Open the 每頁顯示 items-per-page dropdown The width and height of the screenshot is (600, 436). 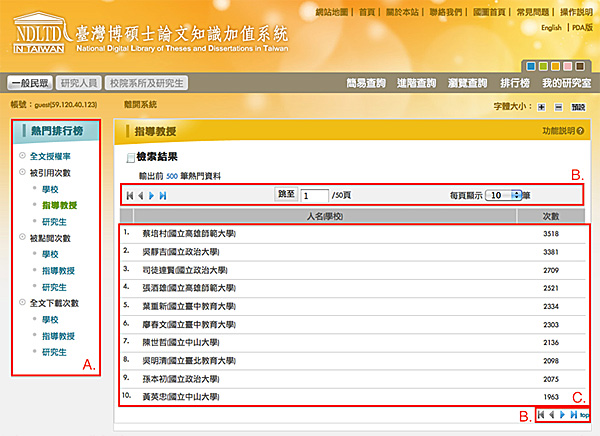pyautogui.click(x=503, y=195)
